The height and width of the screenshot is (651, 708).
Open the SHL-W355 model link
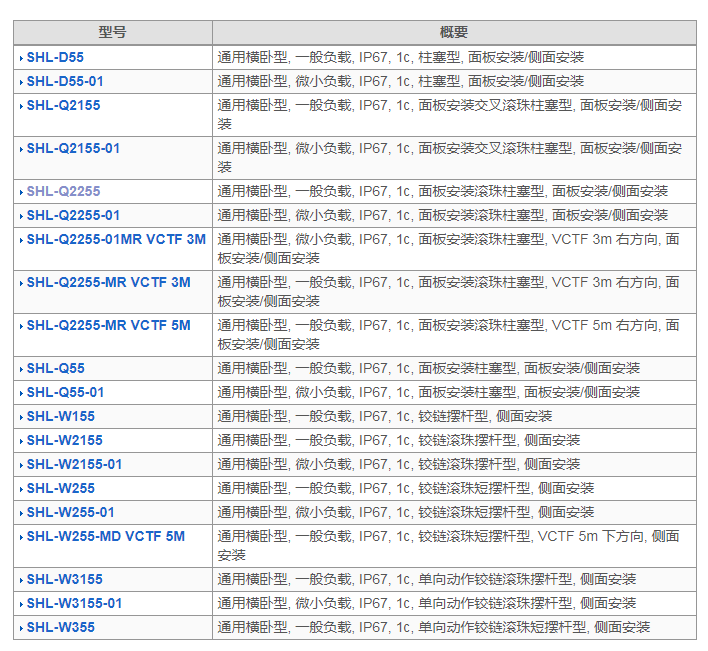61,627
